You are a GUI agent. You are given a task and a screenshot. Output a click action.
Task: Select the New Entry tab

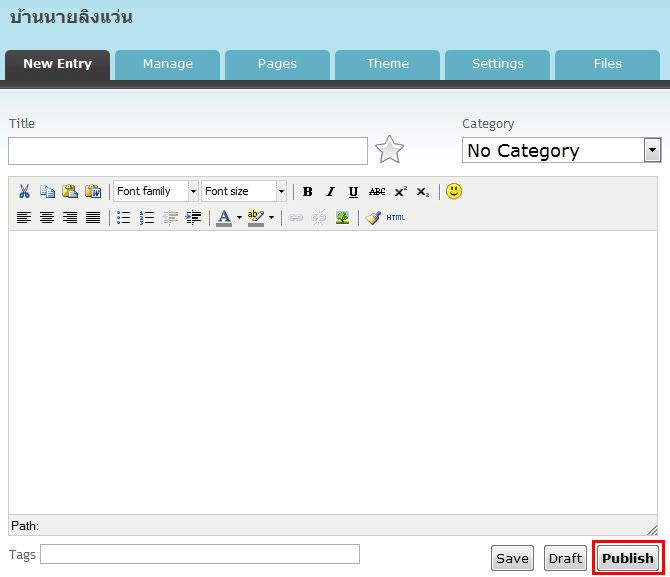(57, 64)
